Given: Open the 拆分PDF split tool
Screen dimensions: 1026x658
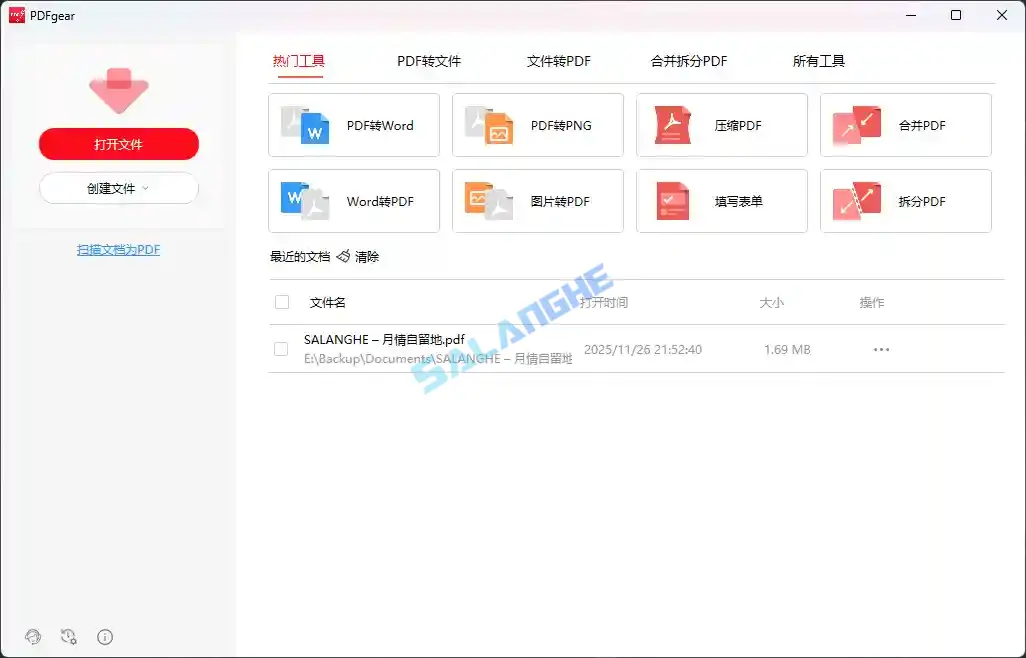Looking at the screenshot, I should [x=905, y=201].
